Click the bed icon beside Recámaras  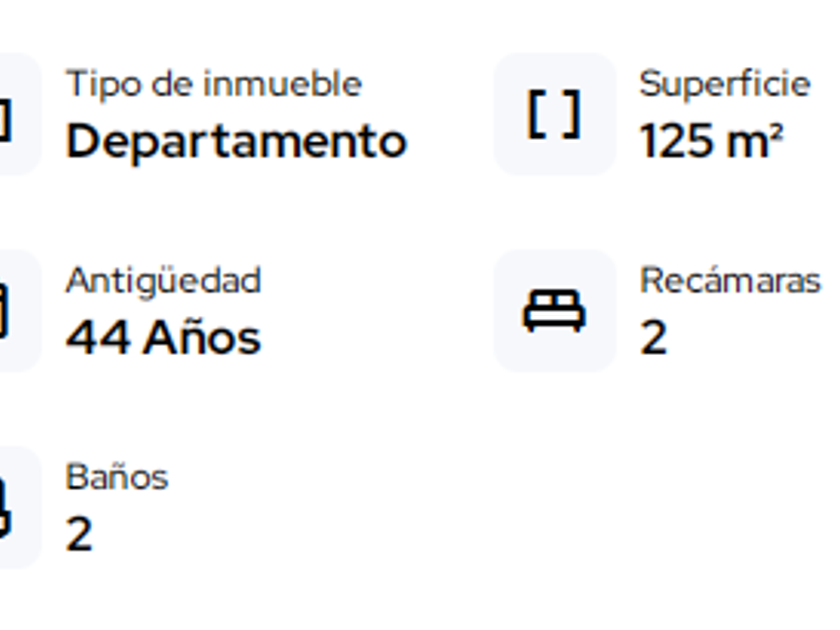(x=554, y=311)
